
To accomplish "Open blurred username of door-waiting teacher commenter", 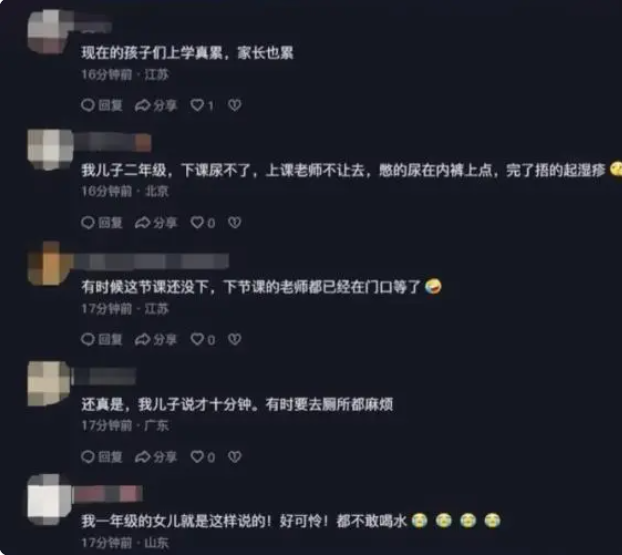I will 152,262.
